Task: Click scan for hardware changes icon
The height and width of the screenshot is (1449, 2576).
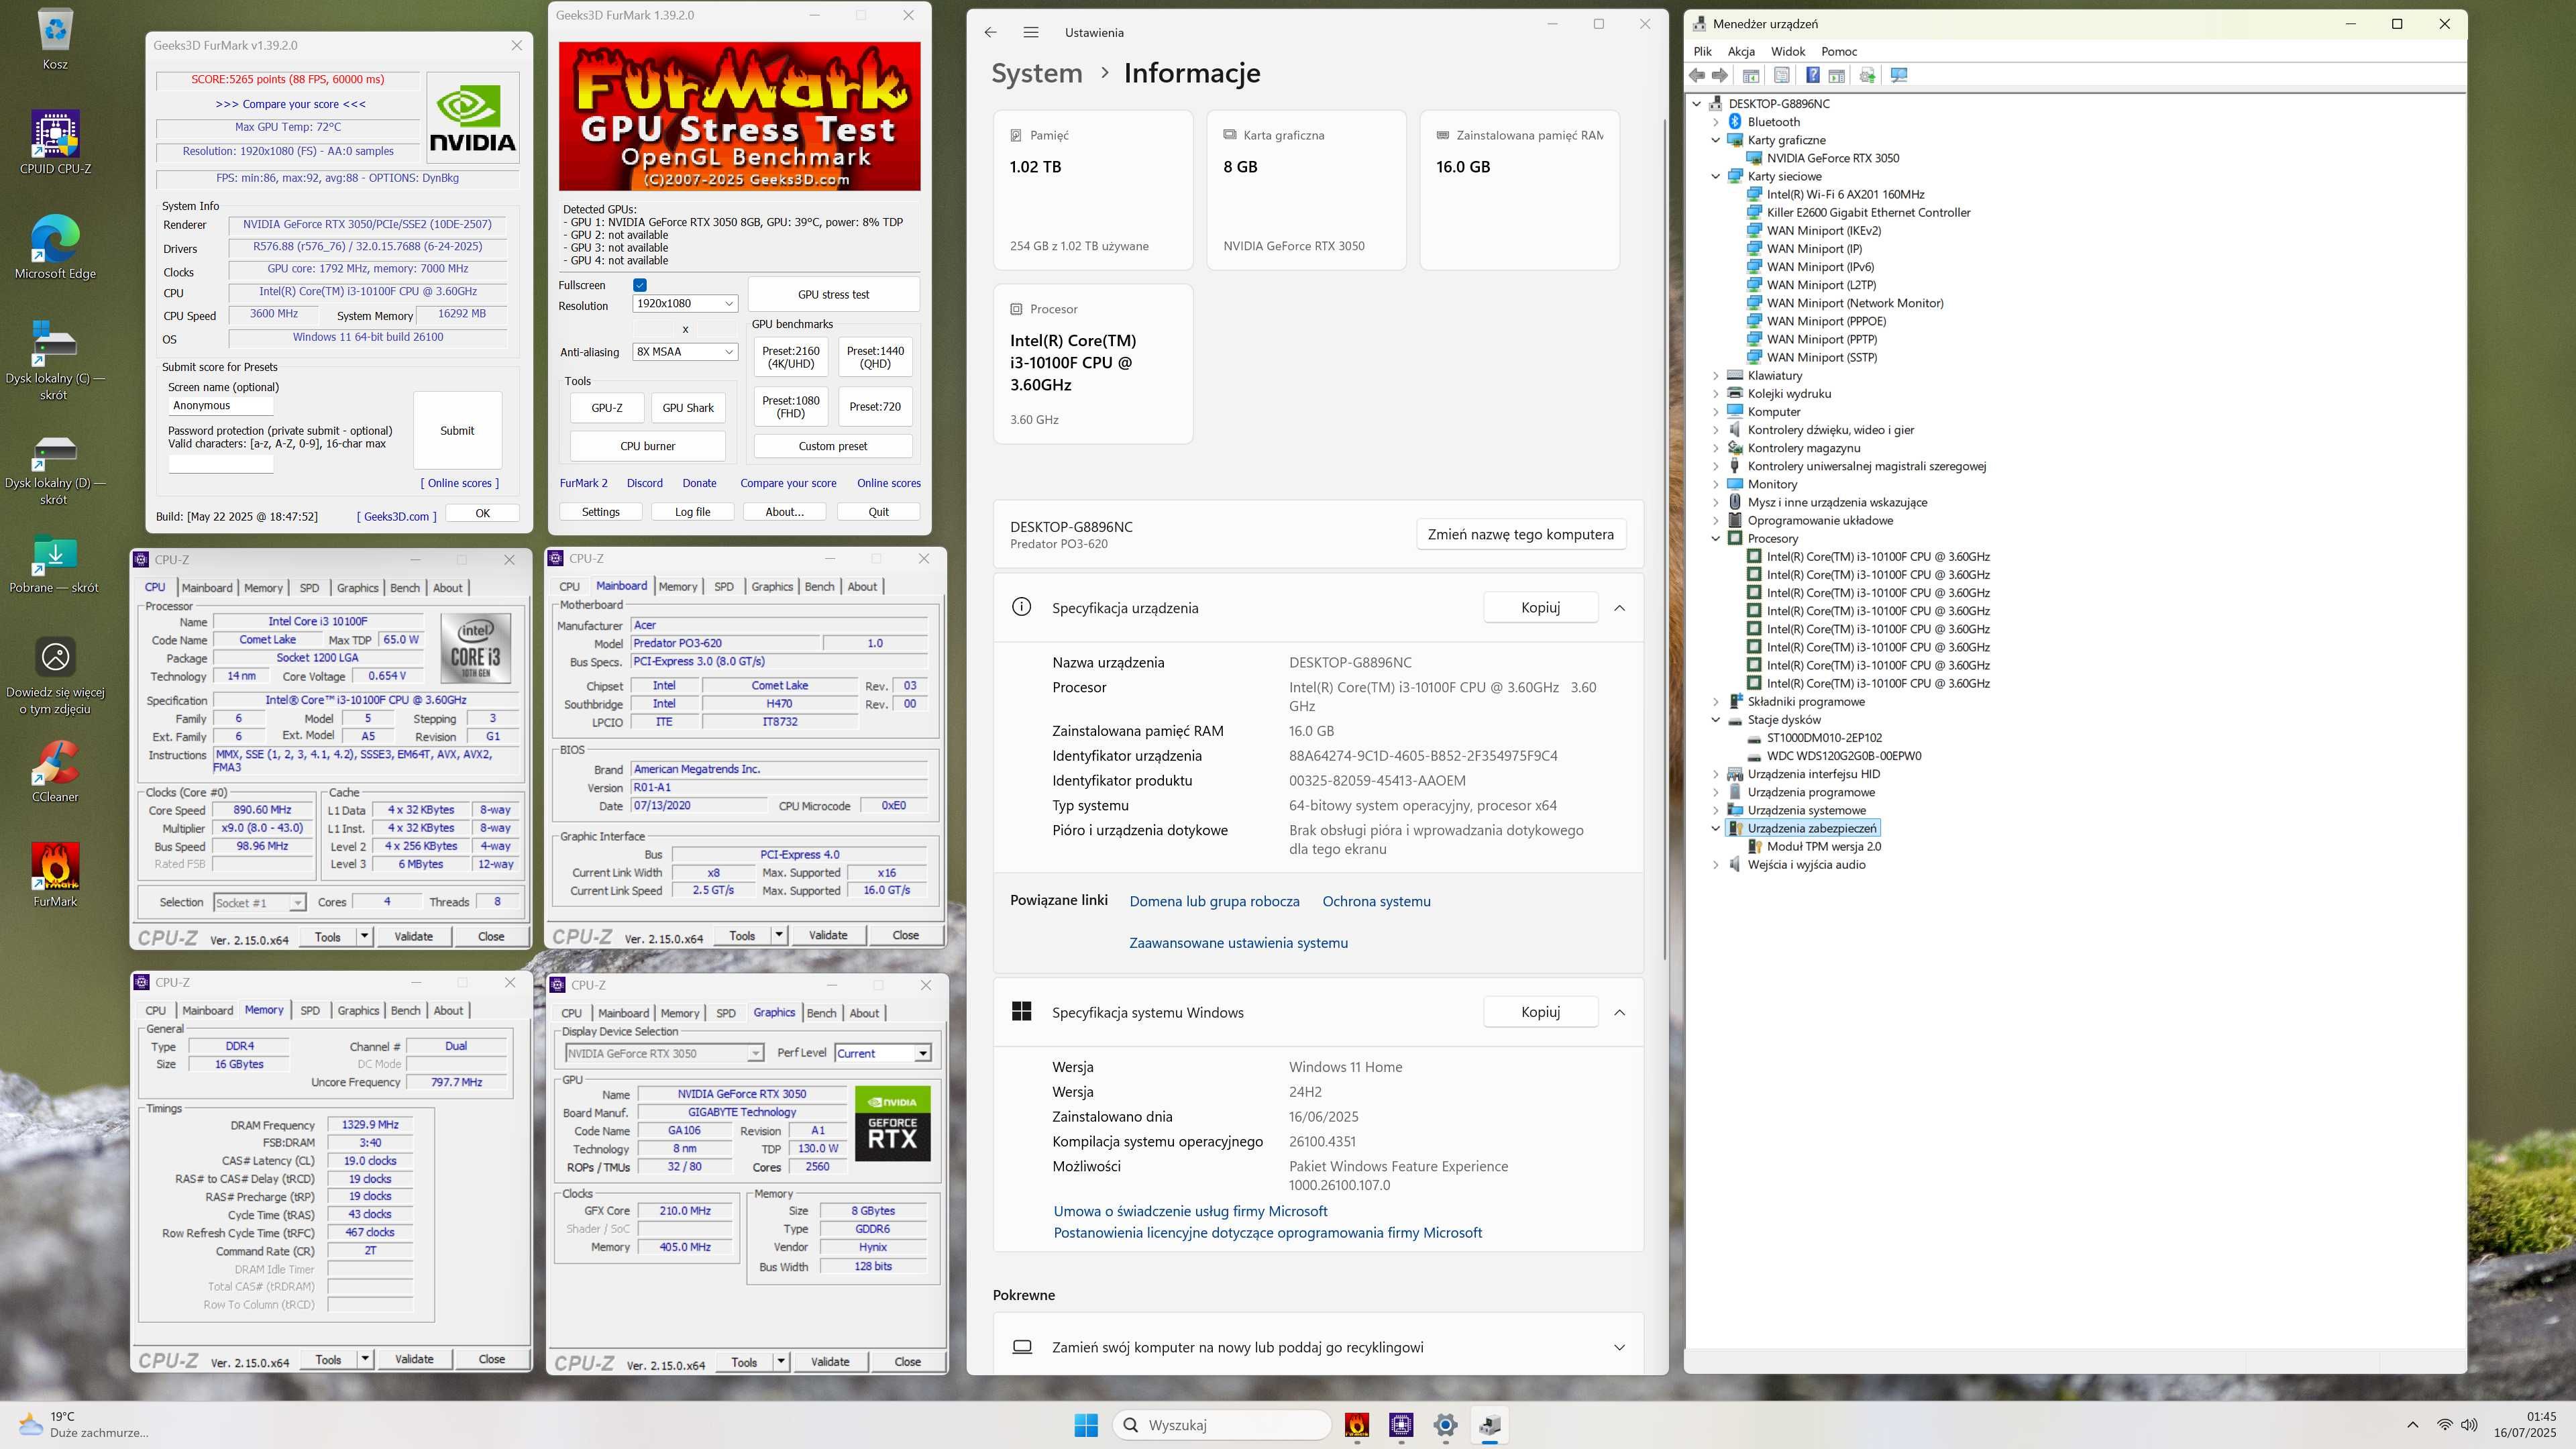Action: [1899, 76]
